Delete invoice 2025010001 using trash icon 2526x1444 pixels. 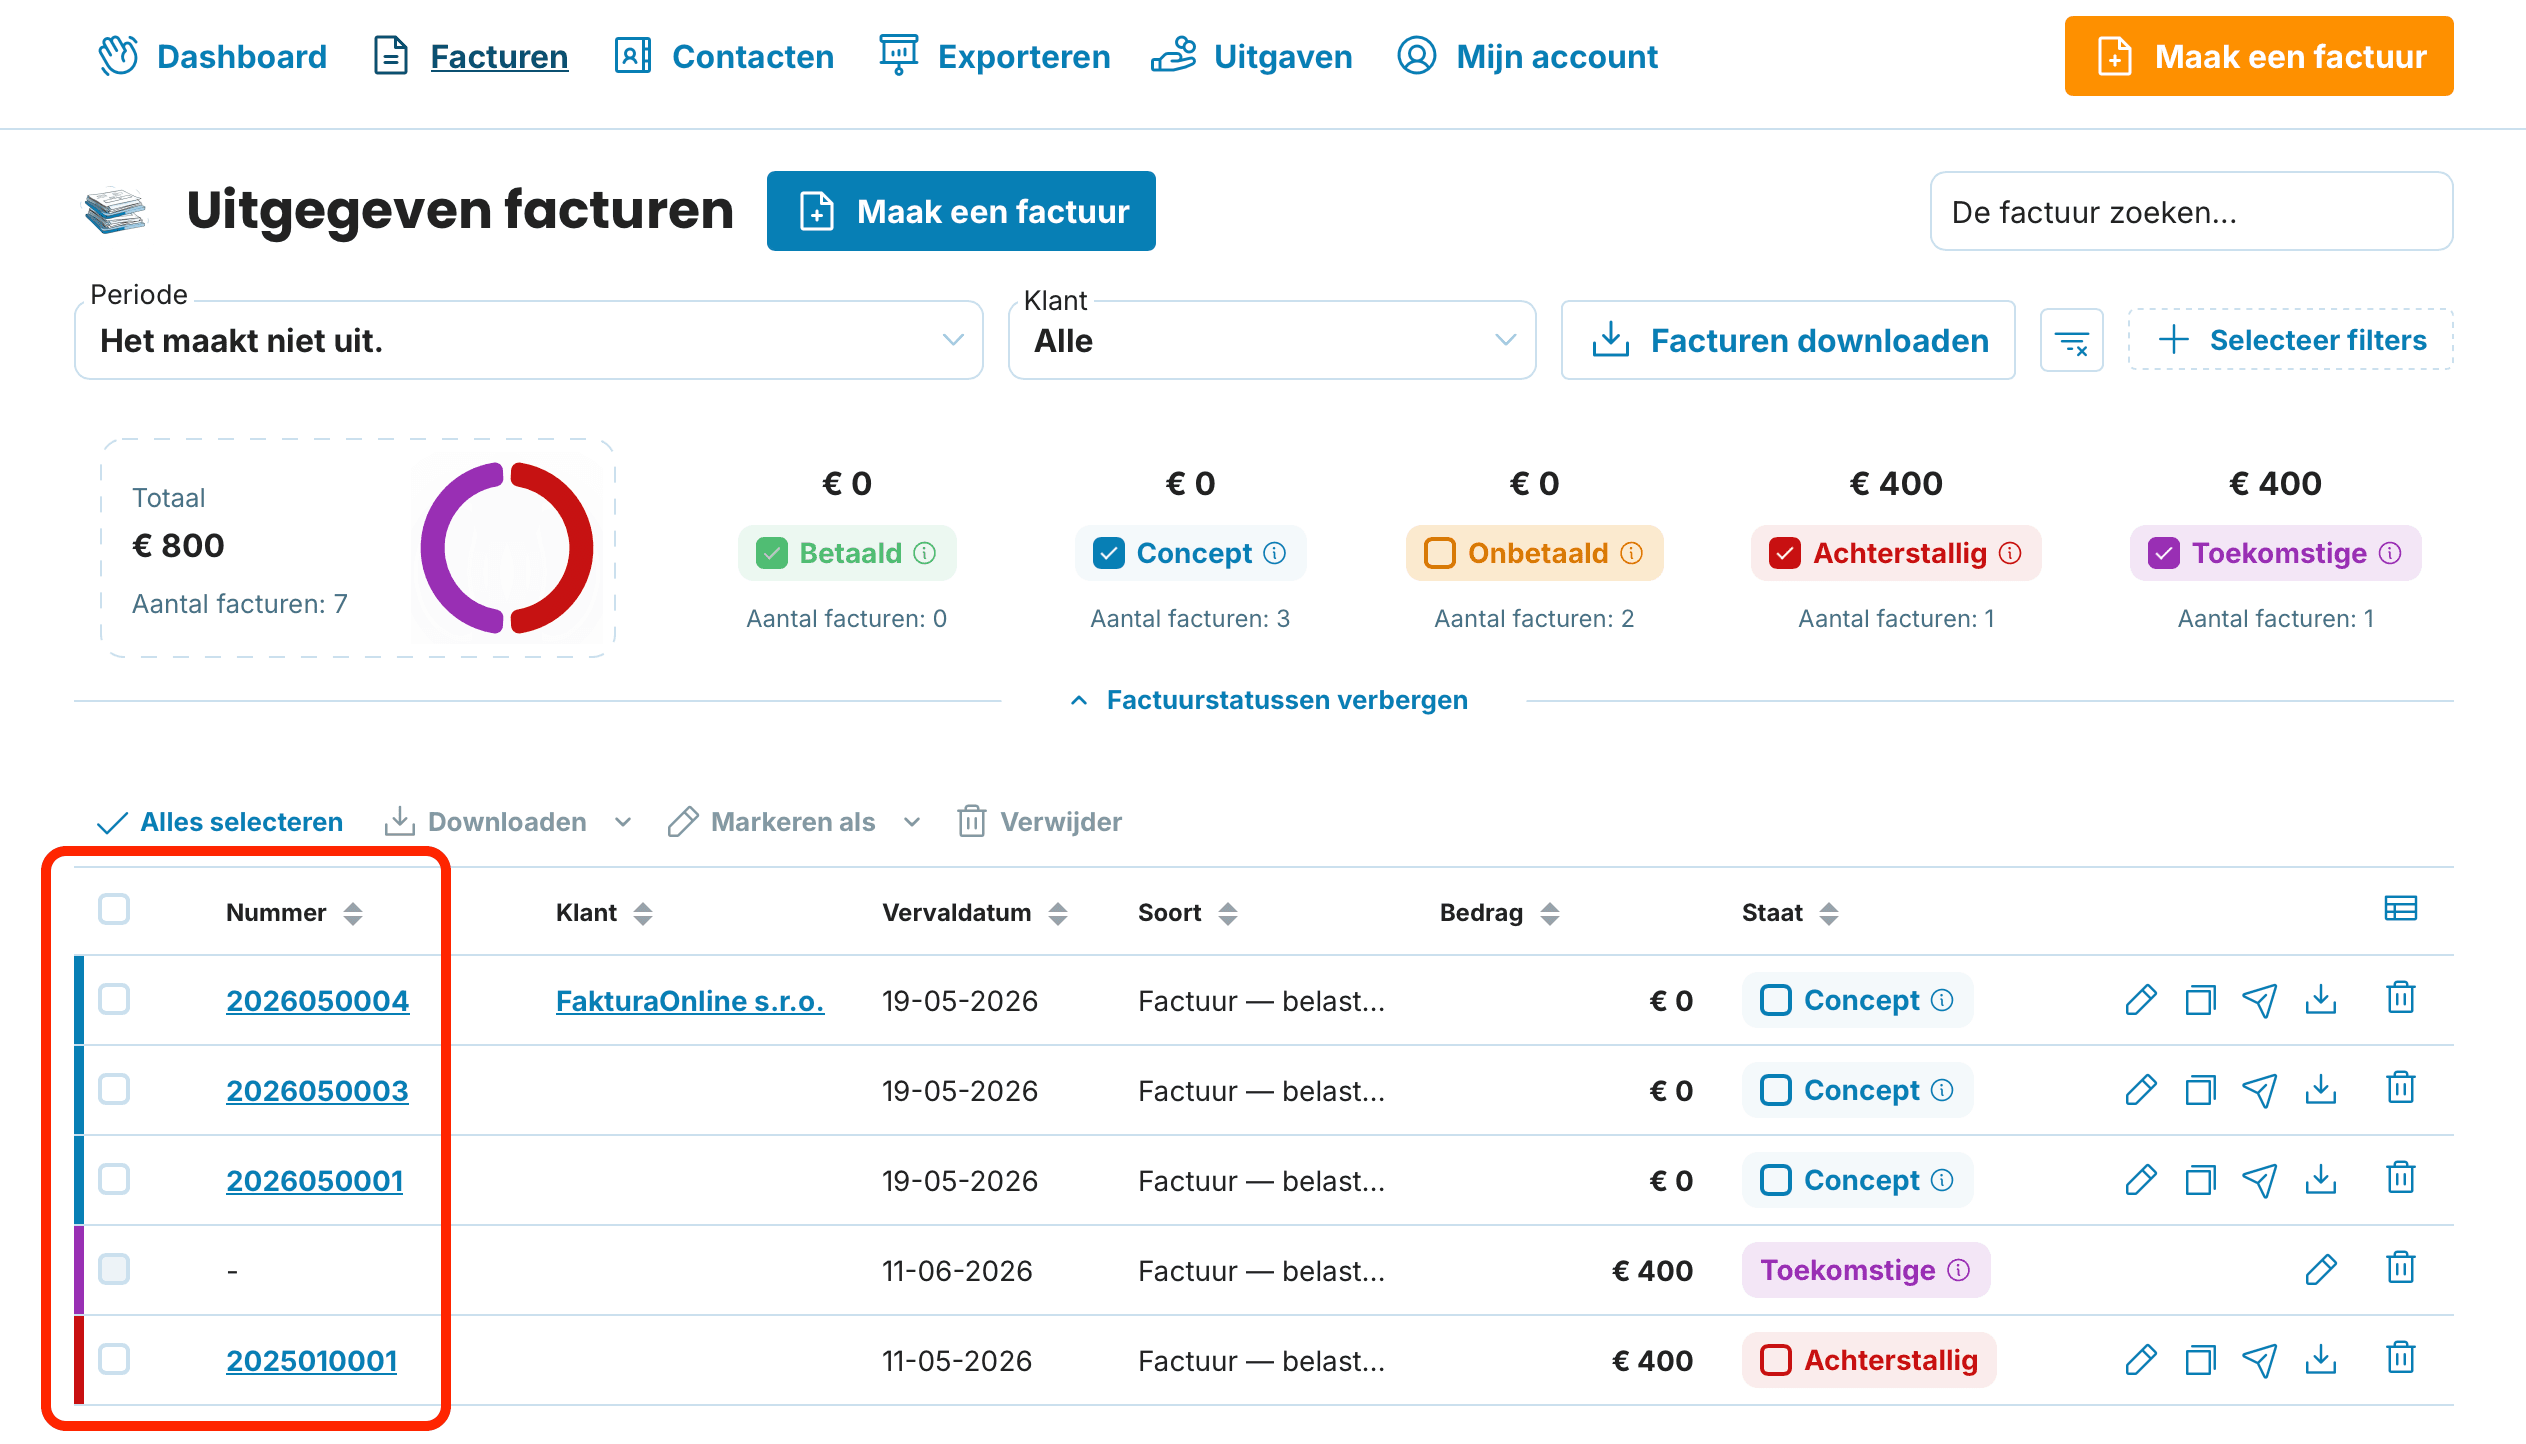click(2400, 1359)
